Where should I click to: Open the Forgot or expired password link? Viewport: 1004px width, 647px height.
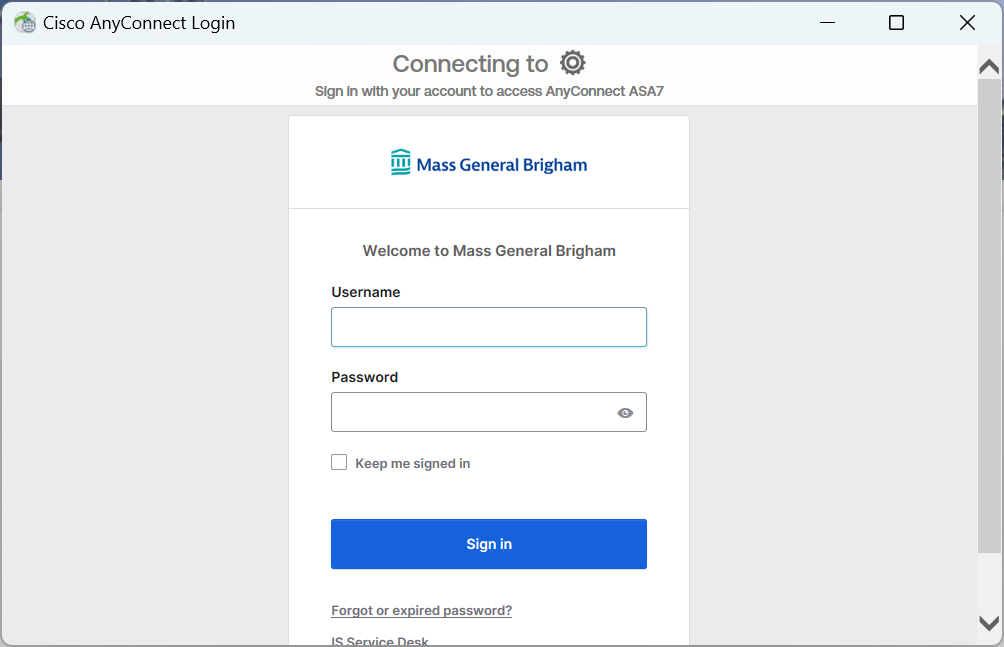pos(421,610)
